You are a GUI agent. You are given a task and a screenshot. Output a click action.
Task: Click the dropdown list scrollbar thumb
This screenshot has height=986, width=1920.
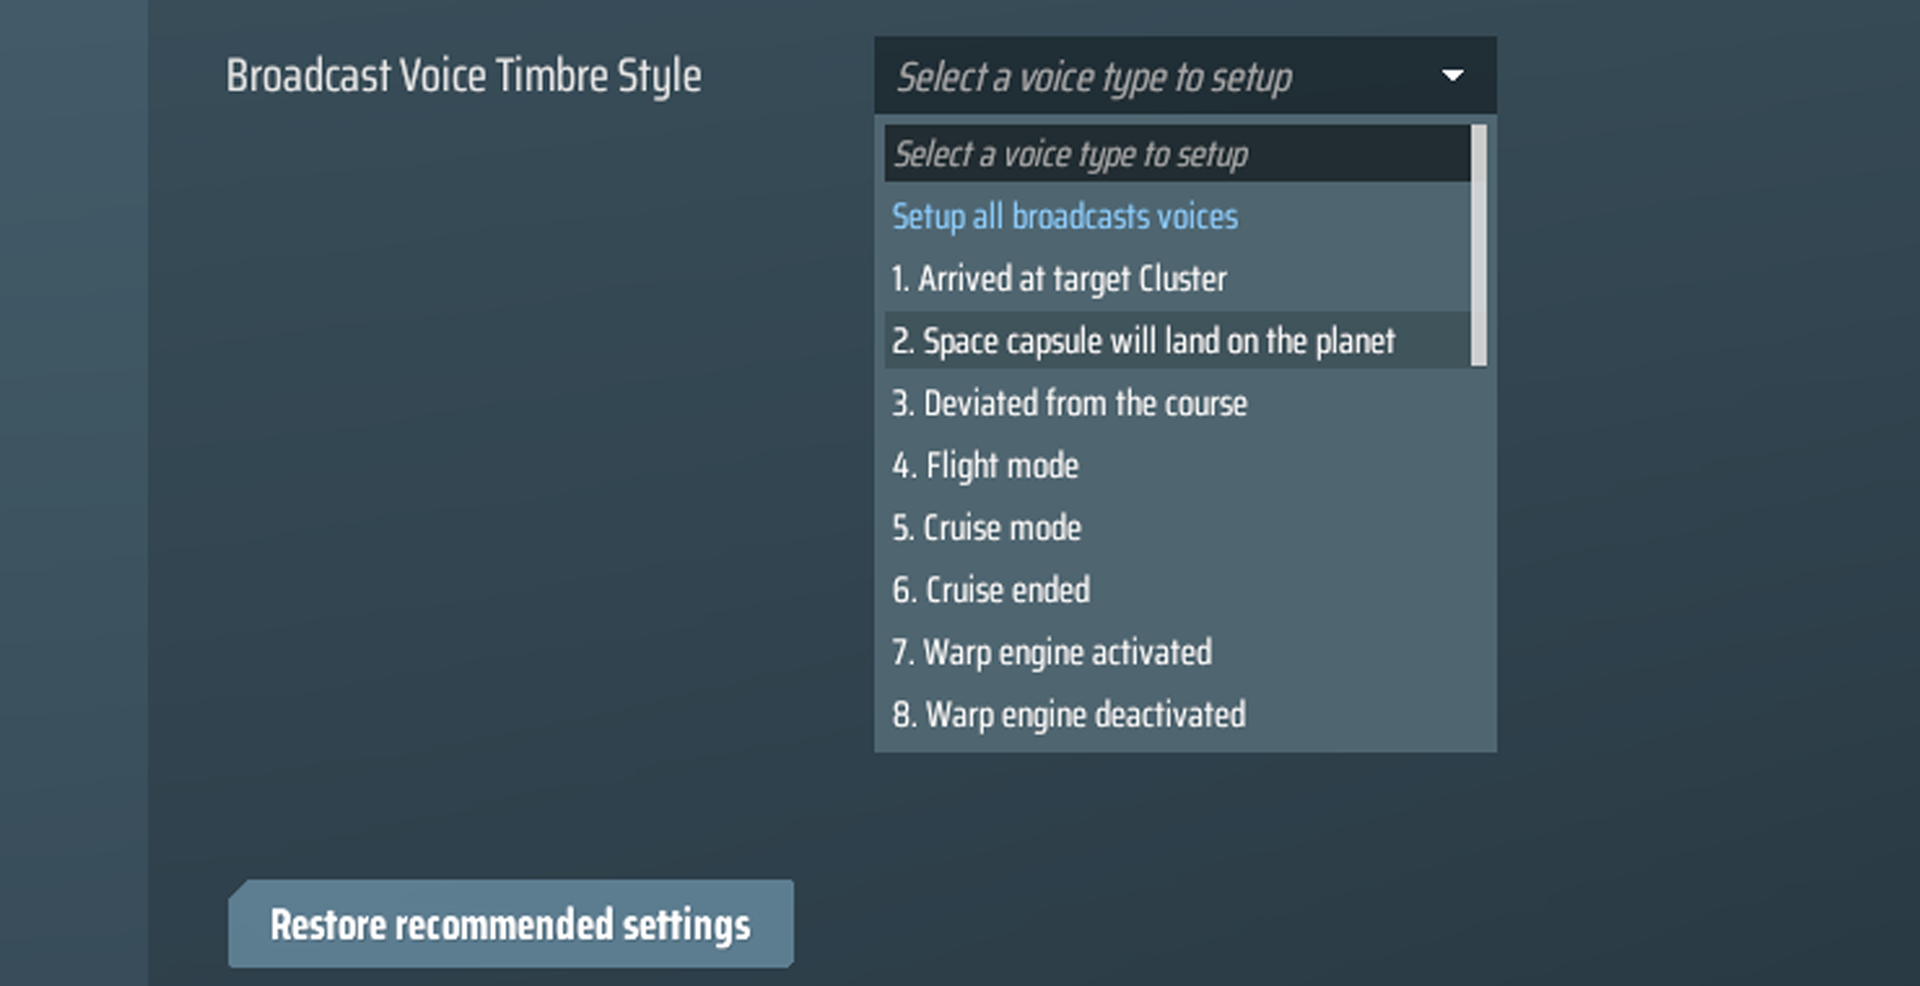(1479, 245)
